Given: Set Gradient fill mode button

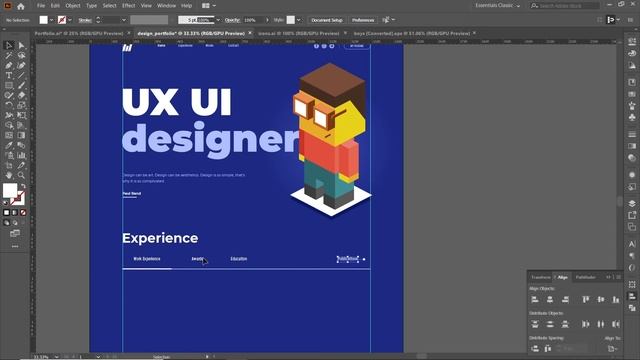Looking at the screenshot, I should [x=15, y=213].
